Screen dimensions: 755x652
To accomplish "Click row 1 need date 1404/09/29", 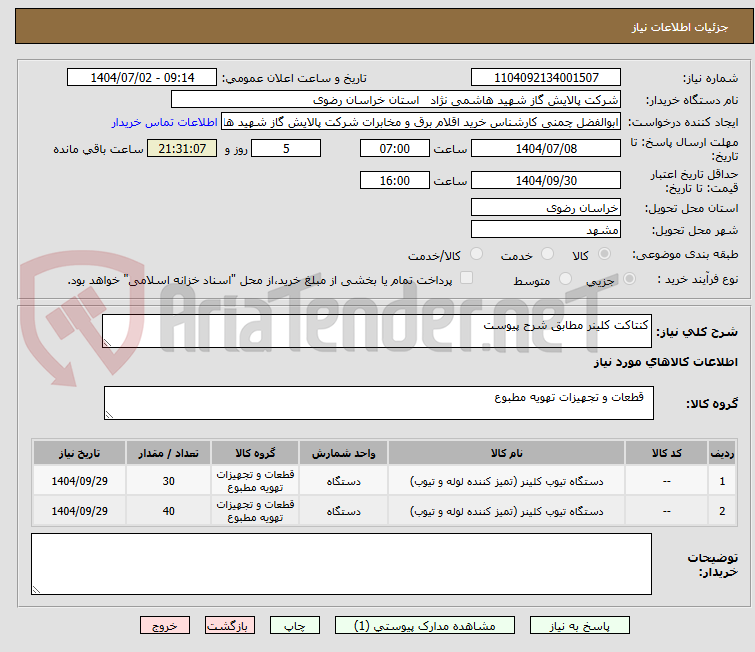I will coord(79,481).
